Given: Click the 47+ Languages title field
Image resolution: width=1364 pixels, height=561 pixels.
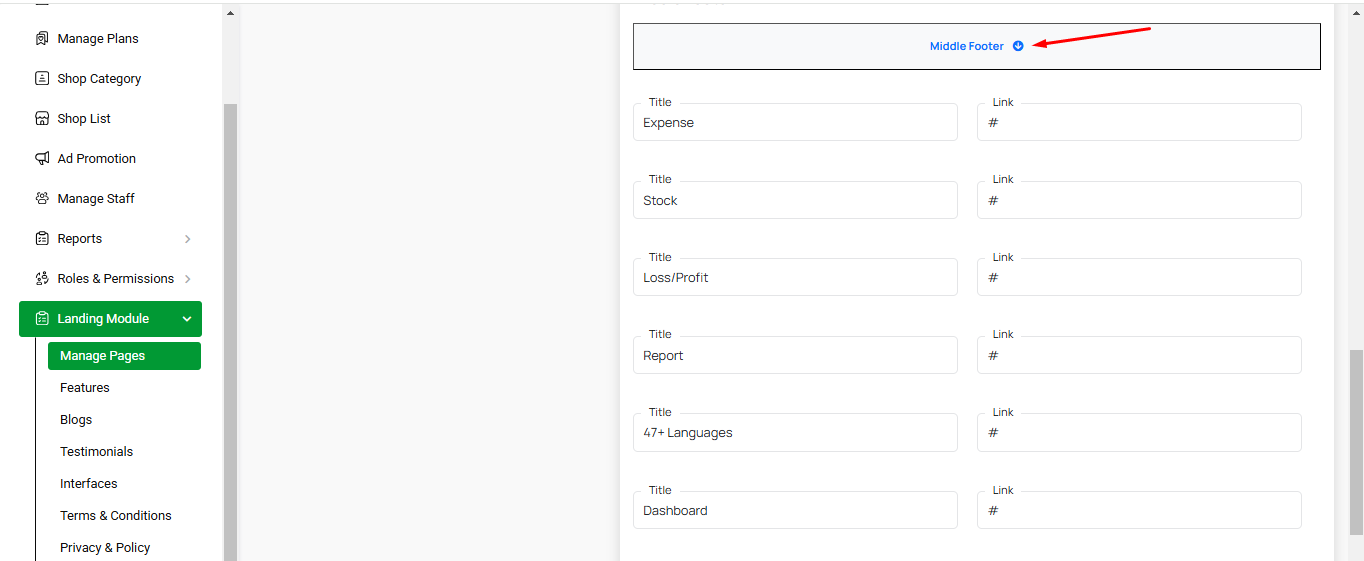Looking at the screenshot, I should pyautogui.click(x=795, y=433).
